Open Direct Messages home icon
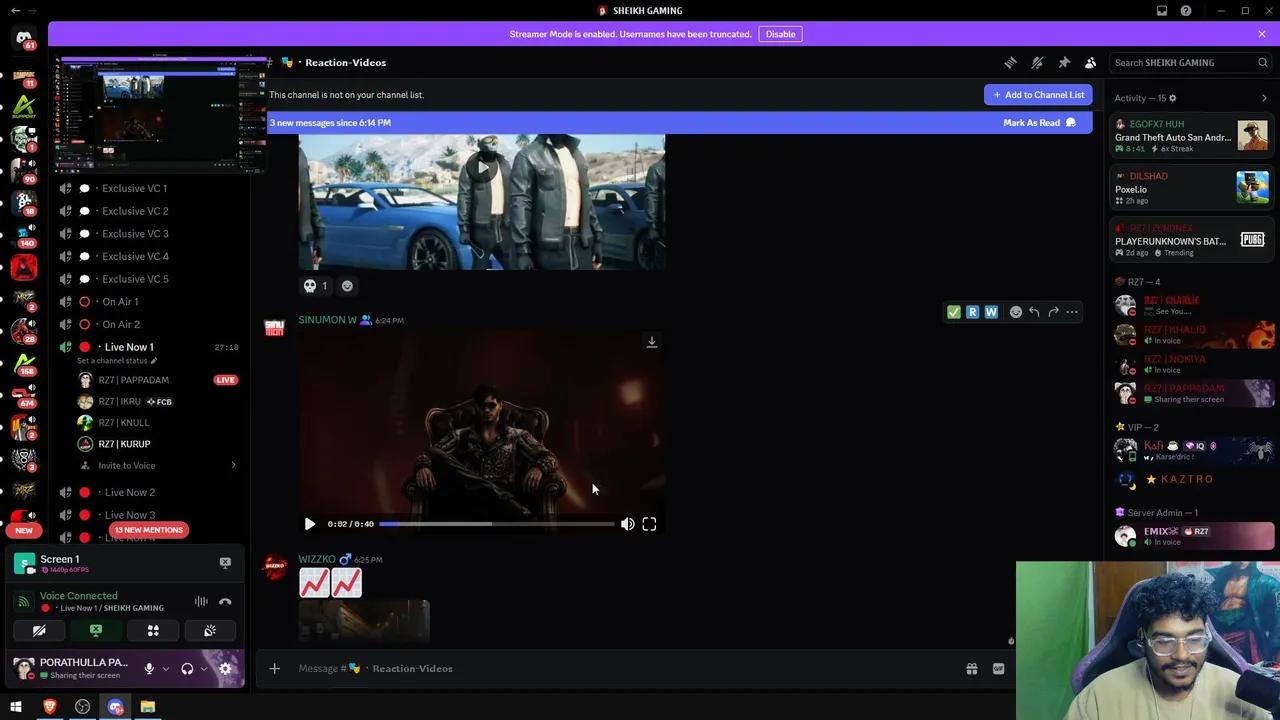The width and height of the screenshot is (1280, 720). [24, 38]
